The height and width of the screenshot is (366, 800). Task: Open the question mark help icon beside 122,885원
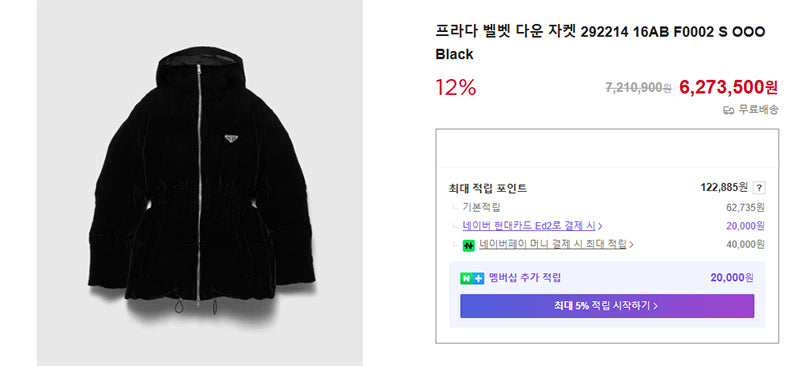(x=759, y=188)
